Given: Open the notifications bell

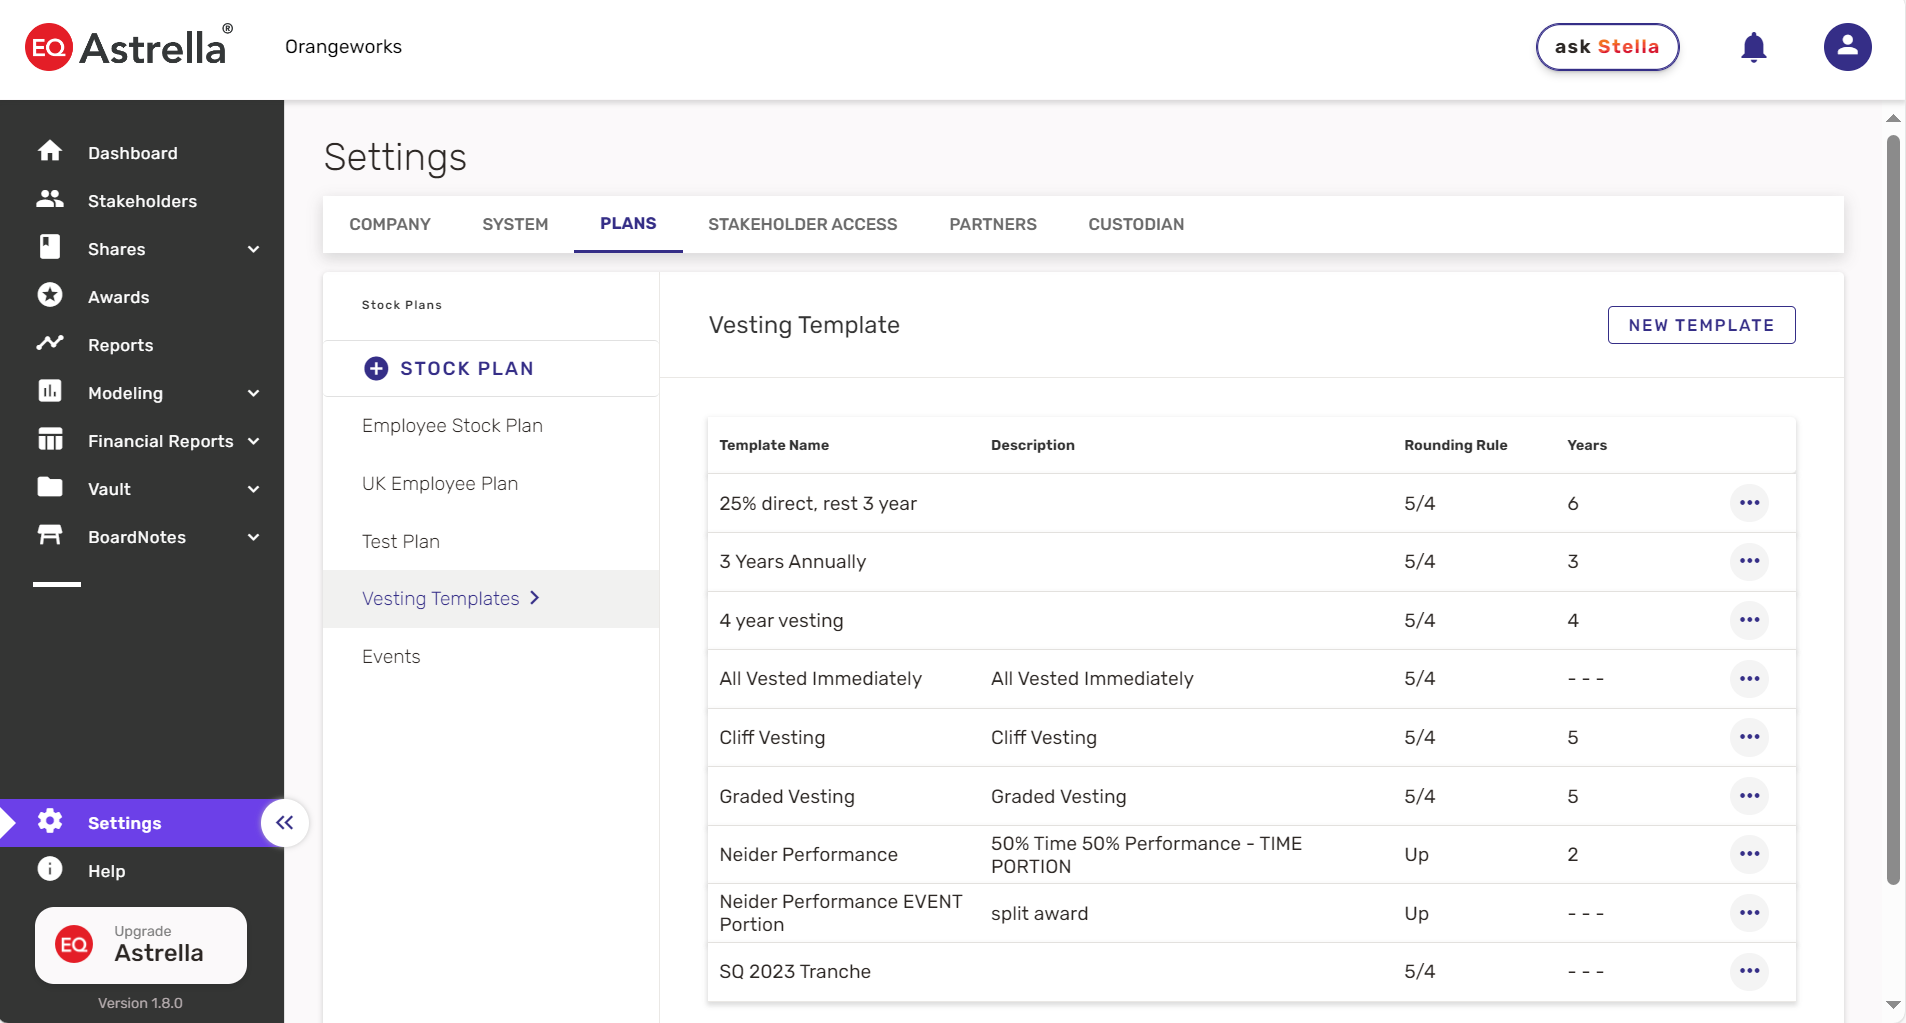Looking at the screenshot, I should click(1753, 47).
